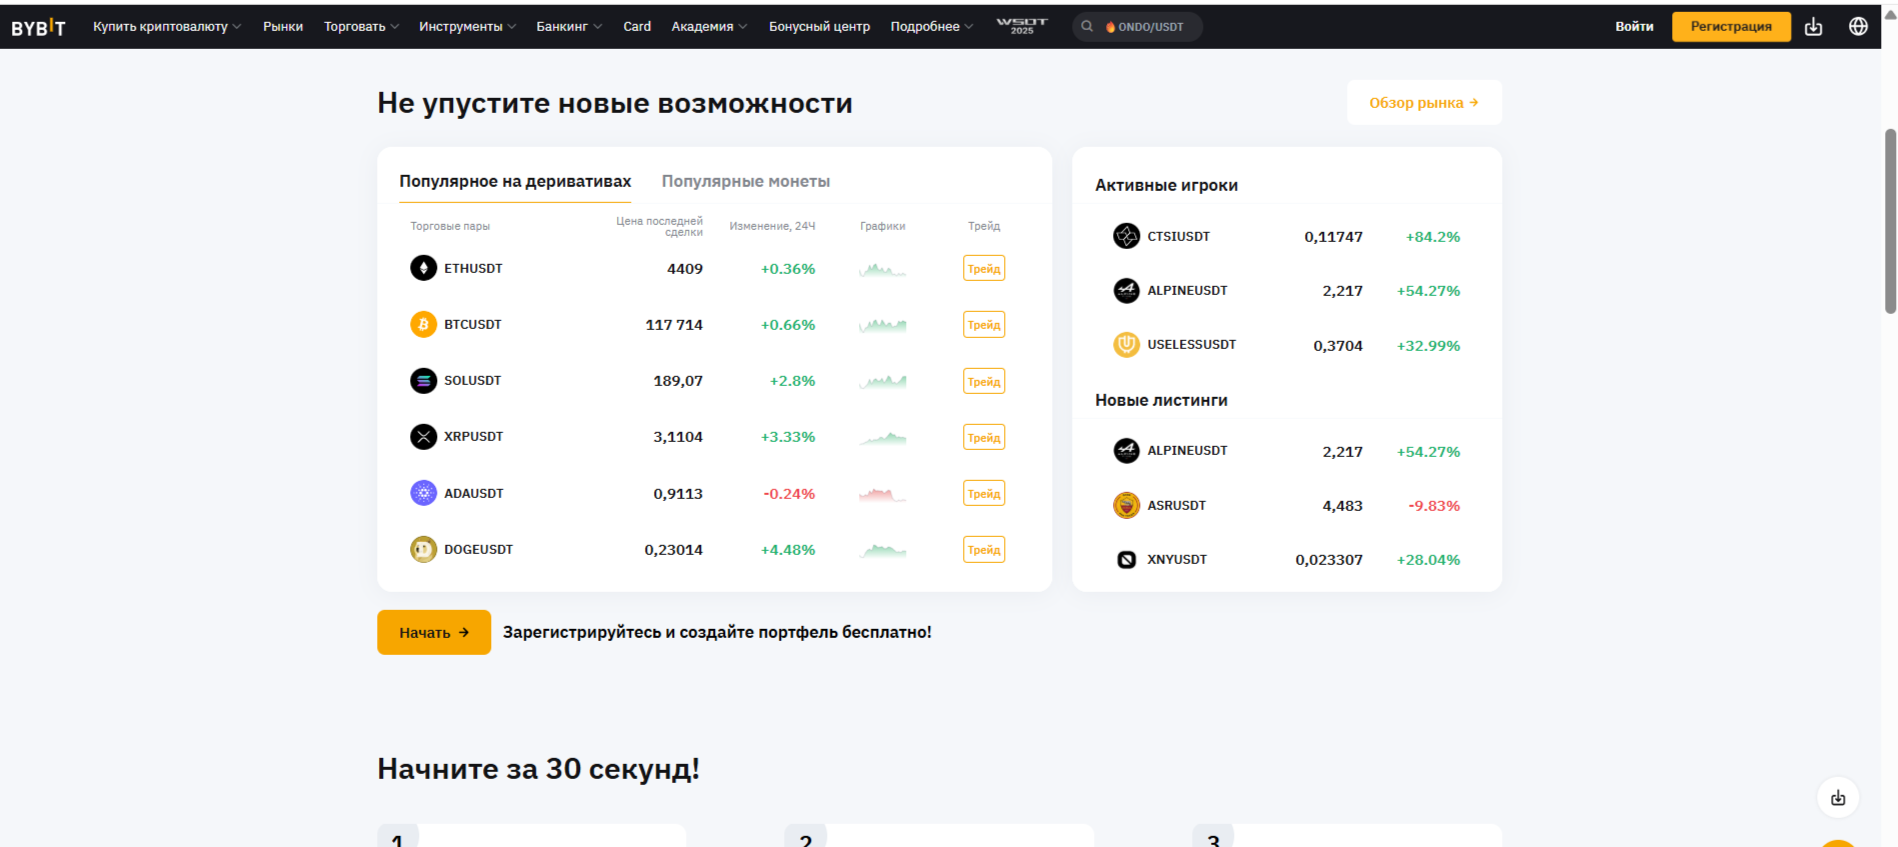Click Трейд button for XRPUSDT

984,437
